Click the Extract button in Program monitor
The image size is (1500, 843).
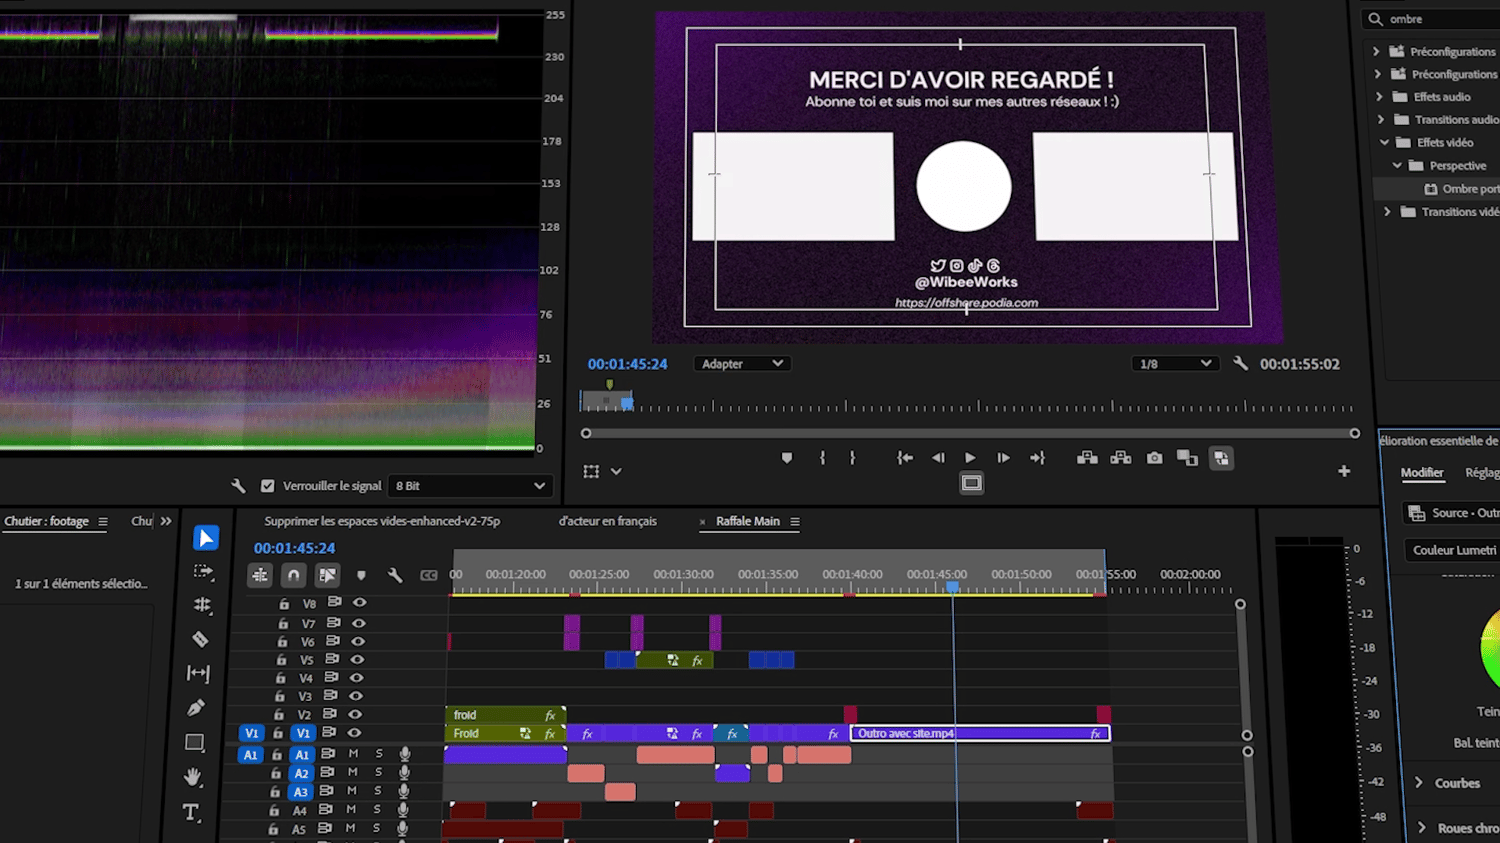pos(1121,458)
